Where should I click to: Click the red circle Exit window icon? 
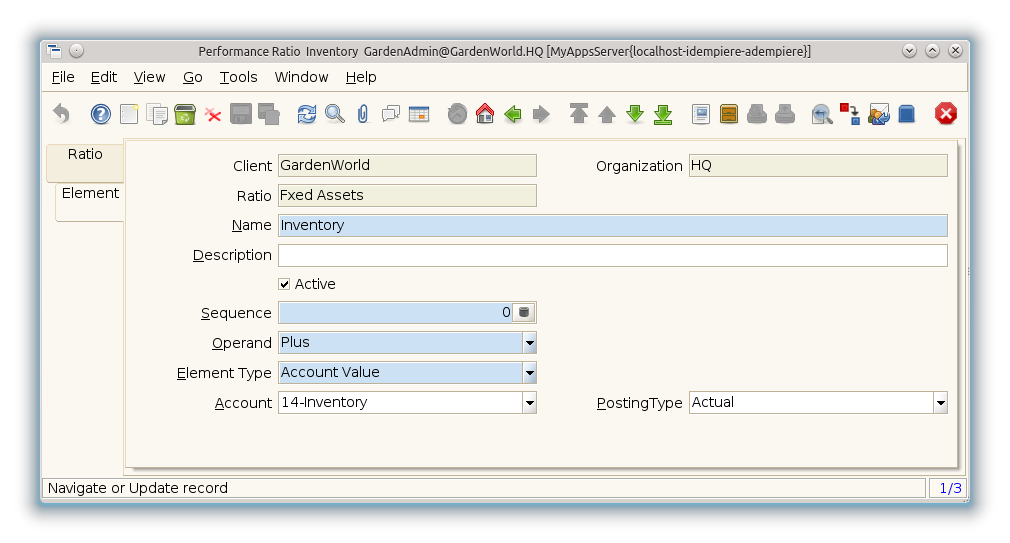point(945,114)
